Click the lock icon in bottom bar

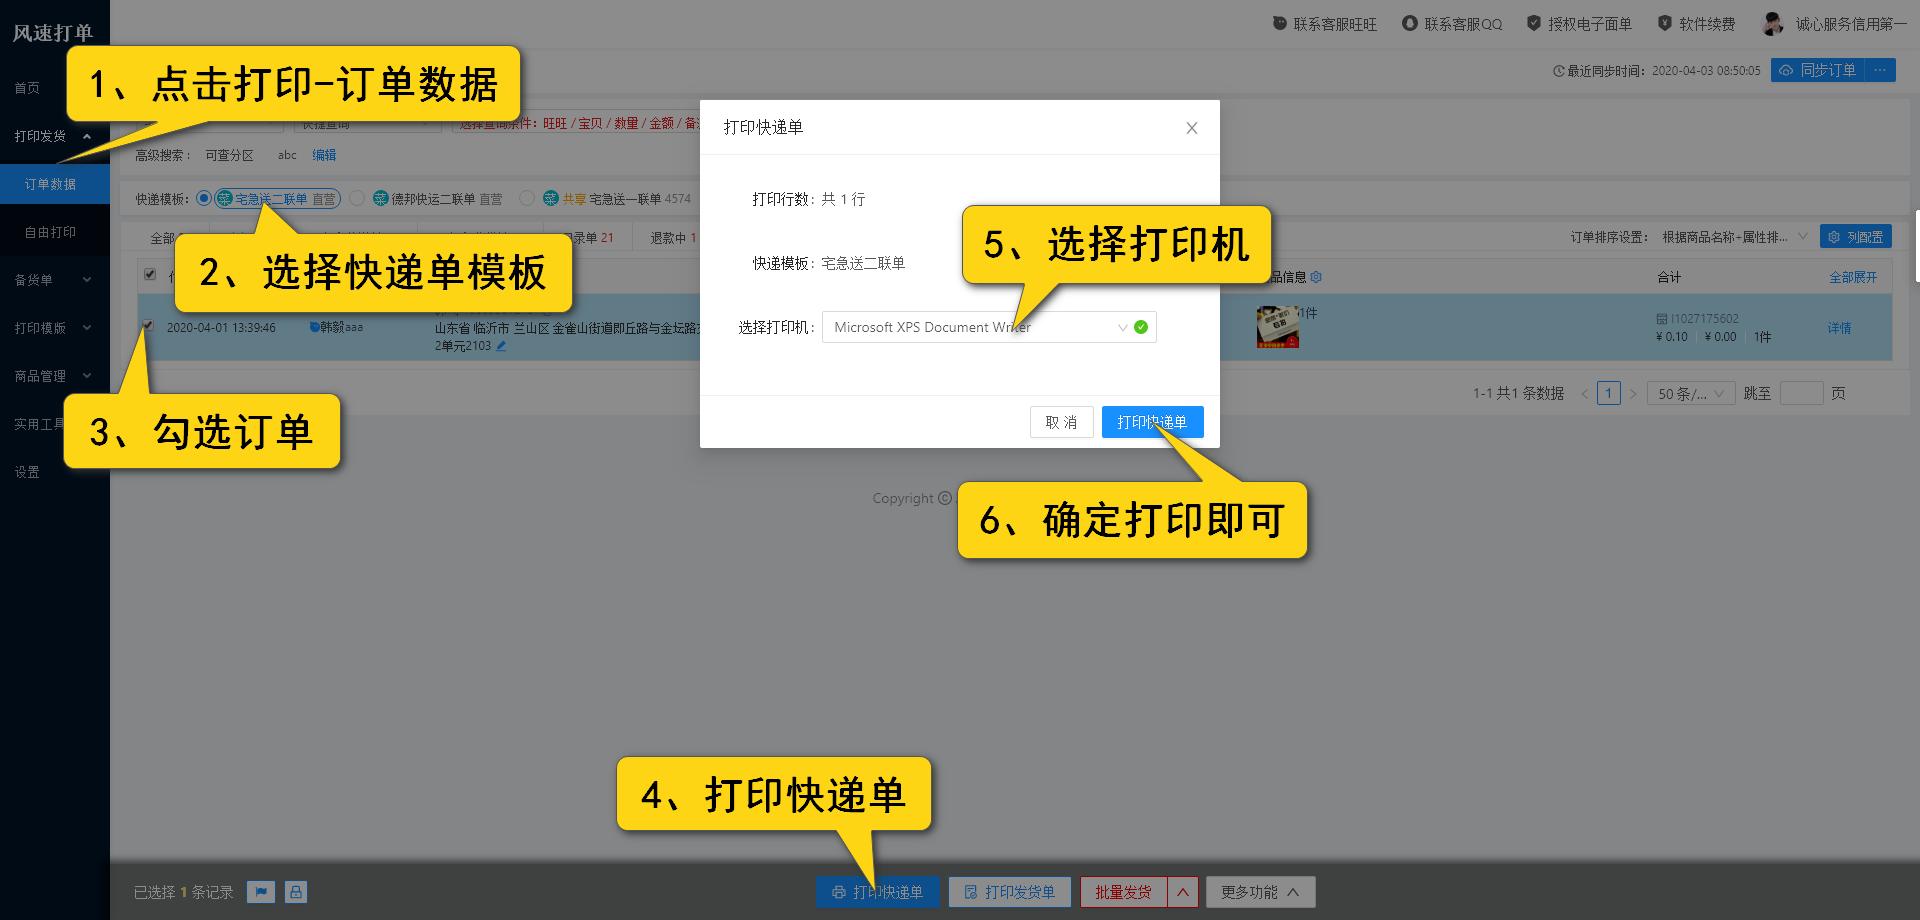click(295, 891)
